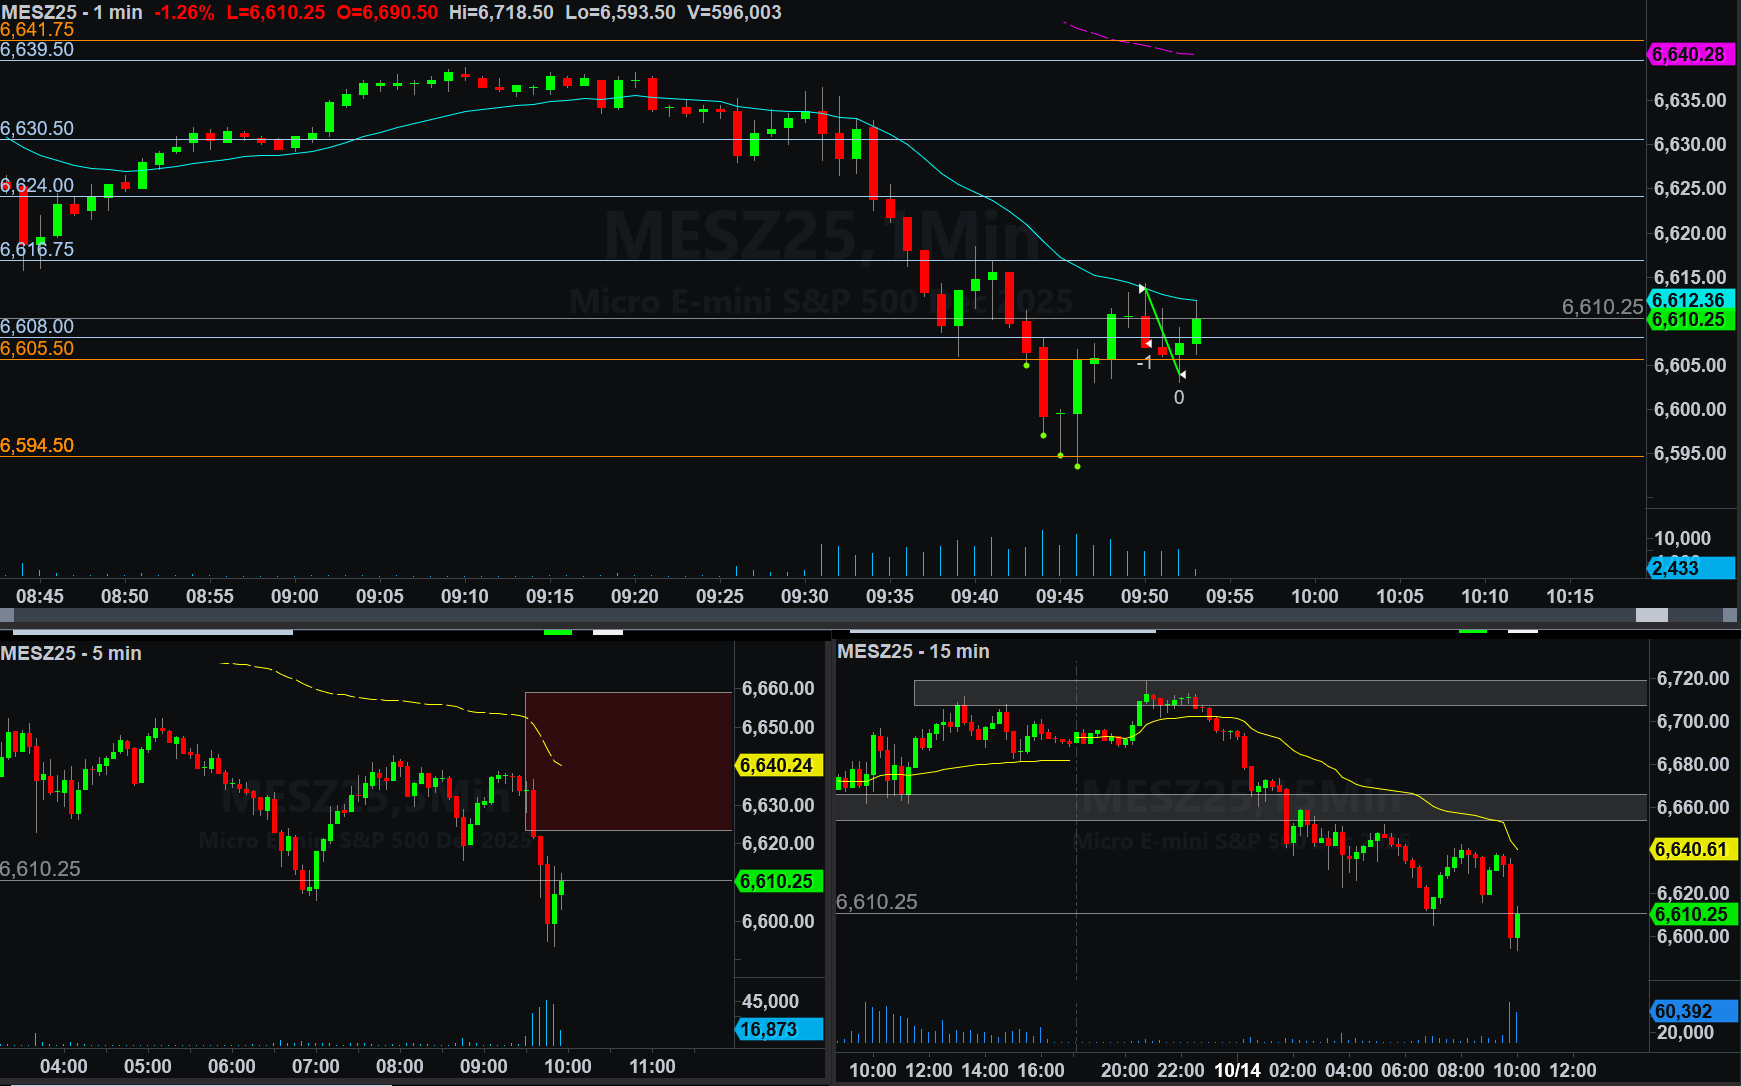
Task: Click the green indicator above the 5 min chart
Action: pos(557,632)
